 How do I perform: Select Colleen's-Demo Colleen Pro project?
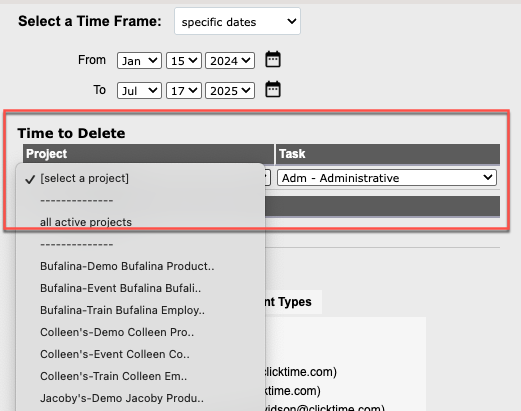click(x=140, y=332)
